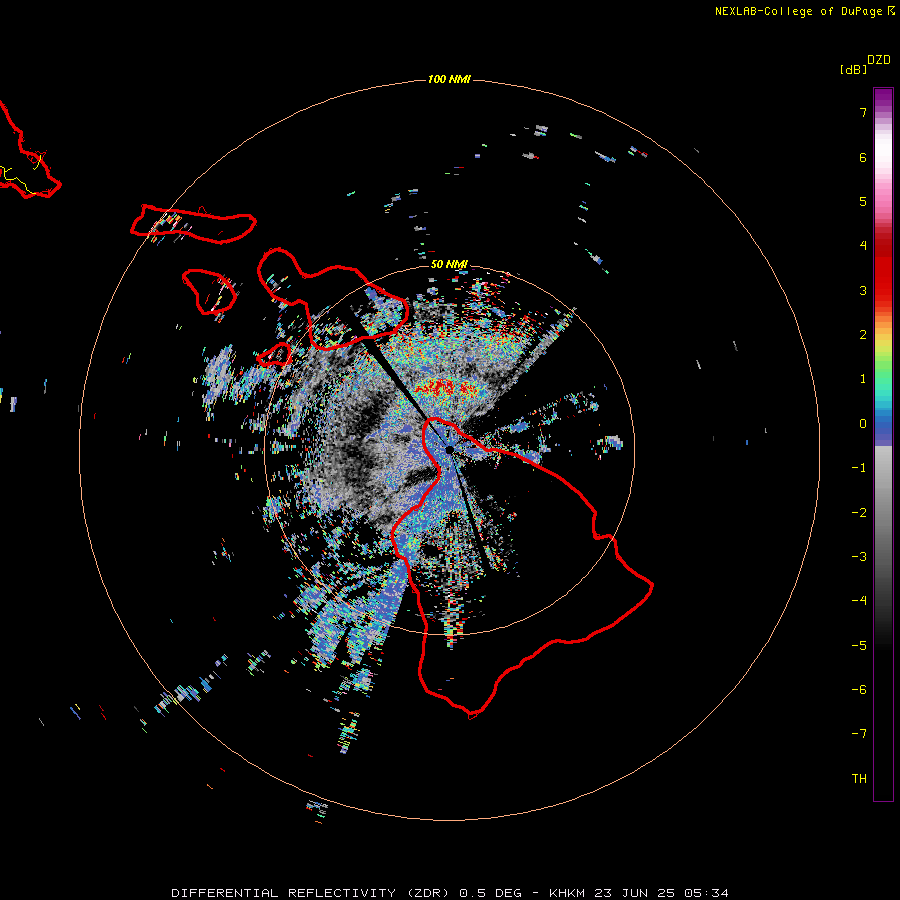900x900 pixels.
Task: Select the 7 value on color scale
Action: tap(863, 112)
